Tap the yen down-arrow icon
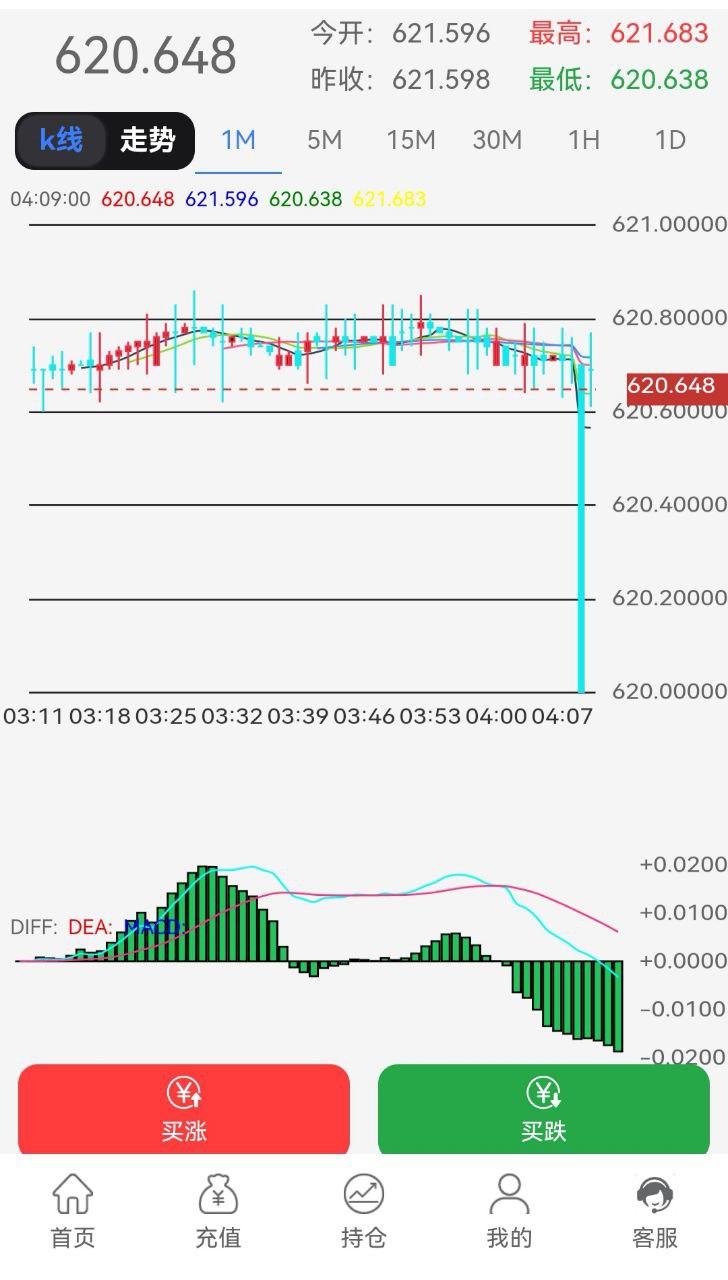The image size is (728, 1280). 543,1093
